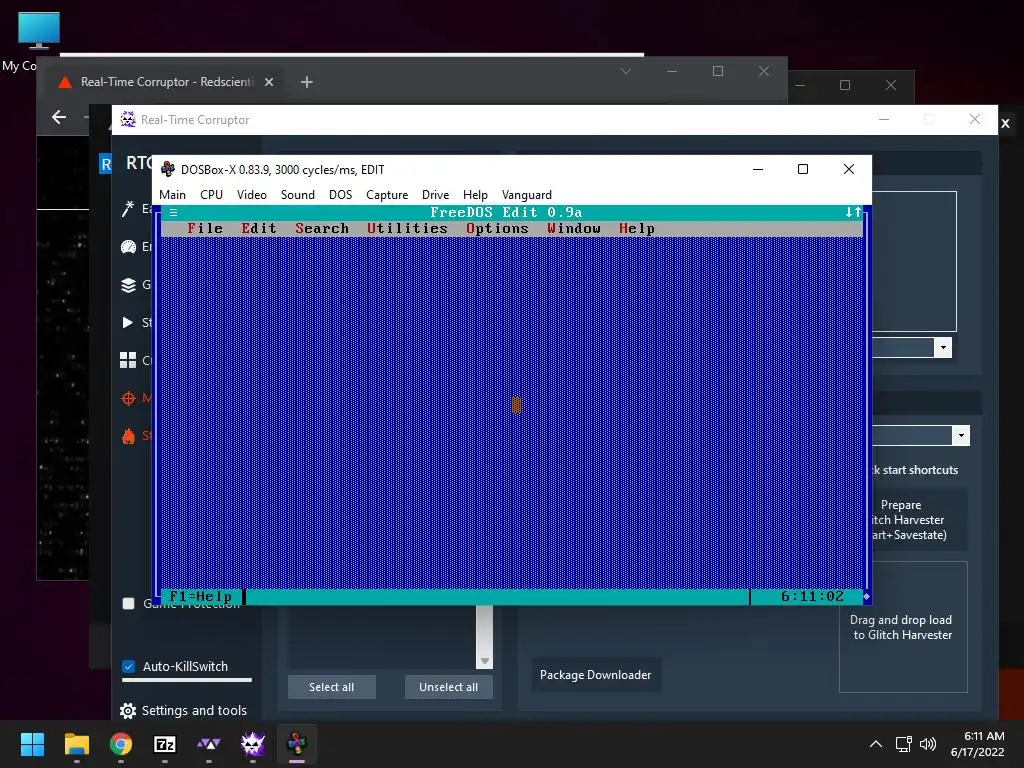Open Utilities menu in FreeDOS Edit

407,229
